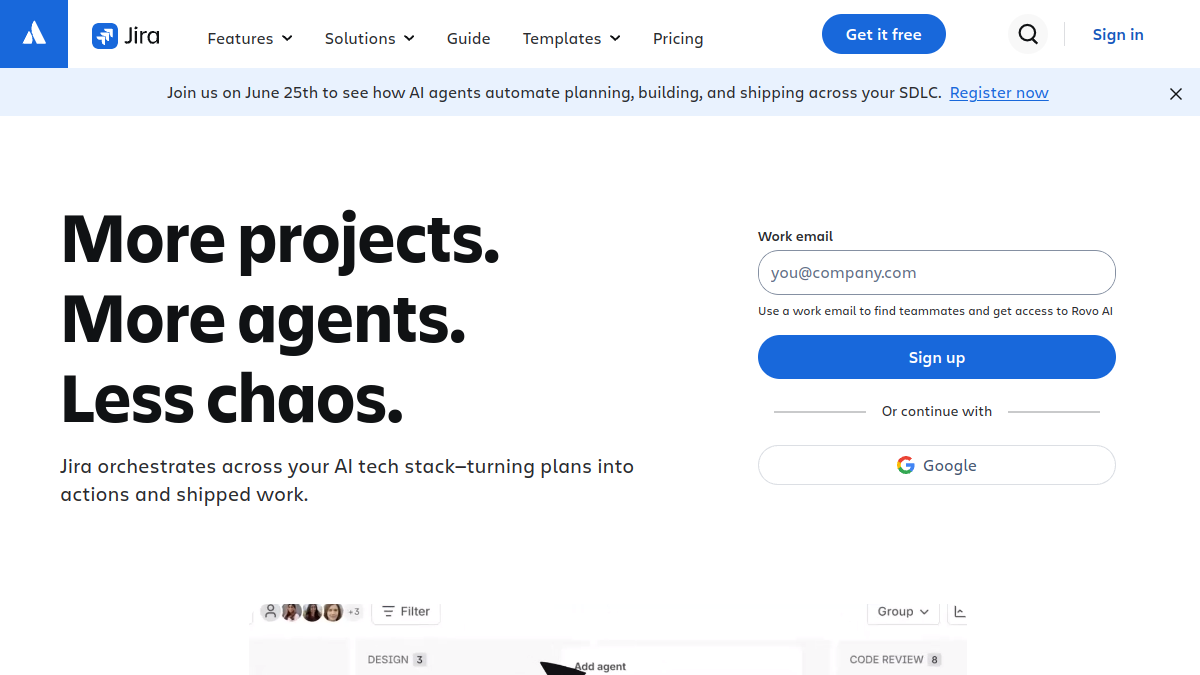This screenshot has height=675, width=1200.
Task: Expand the Templates dropdown menu
Action: point(571,38)
